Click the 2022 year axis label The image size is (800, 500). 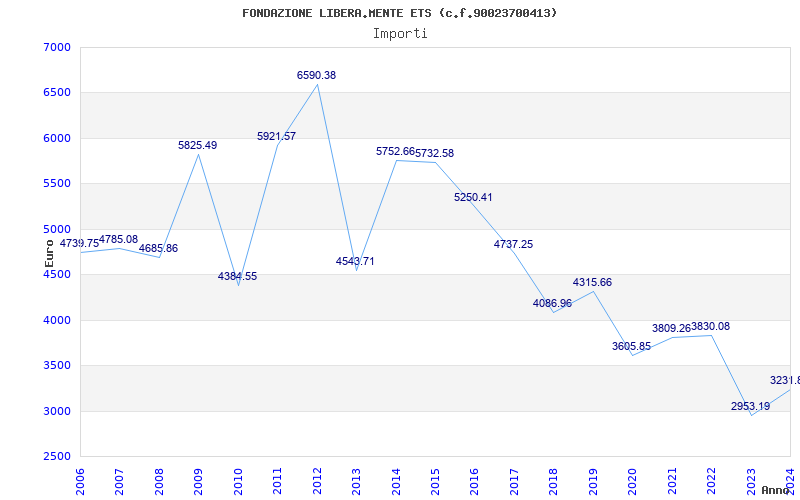pos(712,481)
